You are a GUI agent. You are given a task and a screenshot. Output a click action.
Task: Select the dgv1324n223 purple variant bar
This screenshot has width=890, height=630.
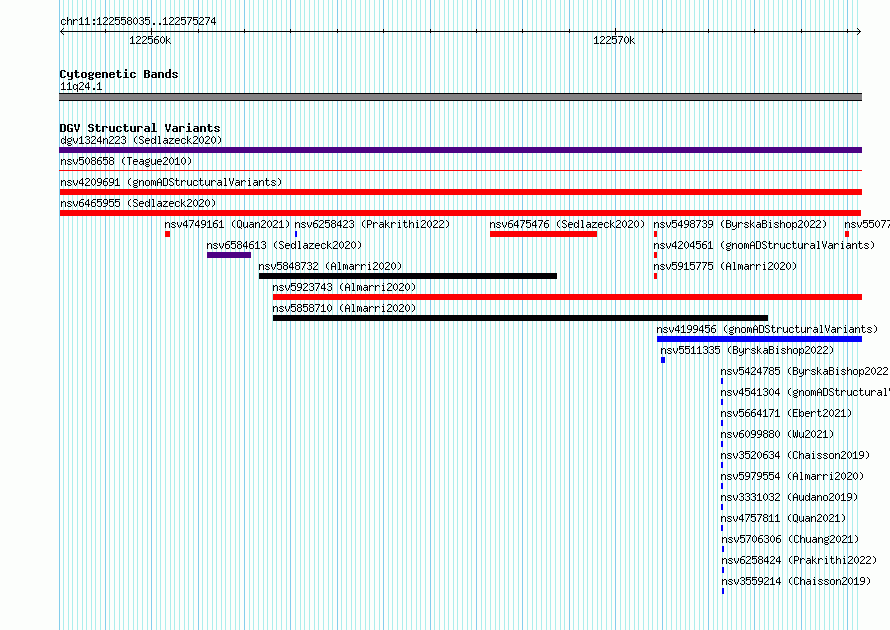pos(460,150)
